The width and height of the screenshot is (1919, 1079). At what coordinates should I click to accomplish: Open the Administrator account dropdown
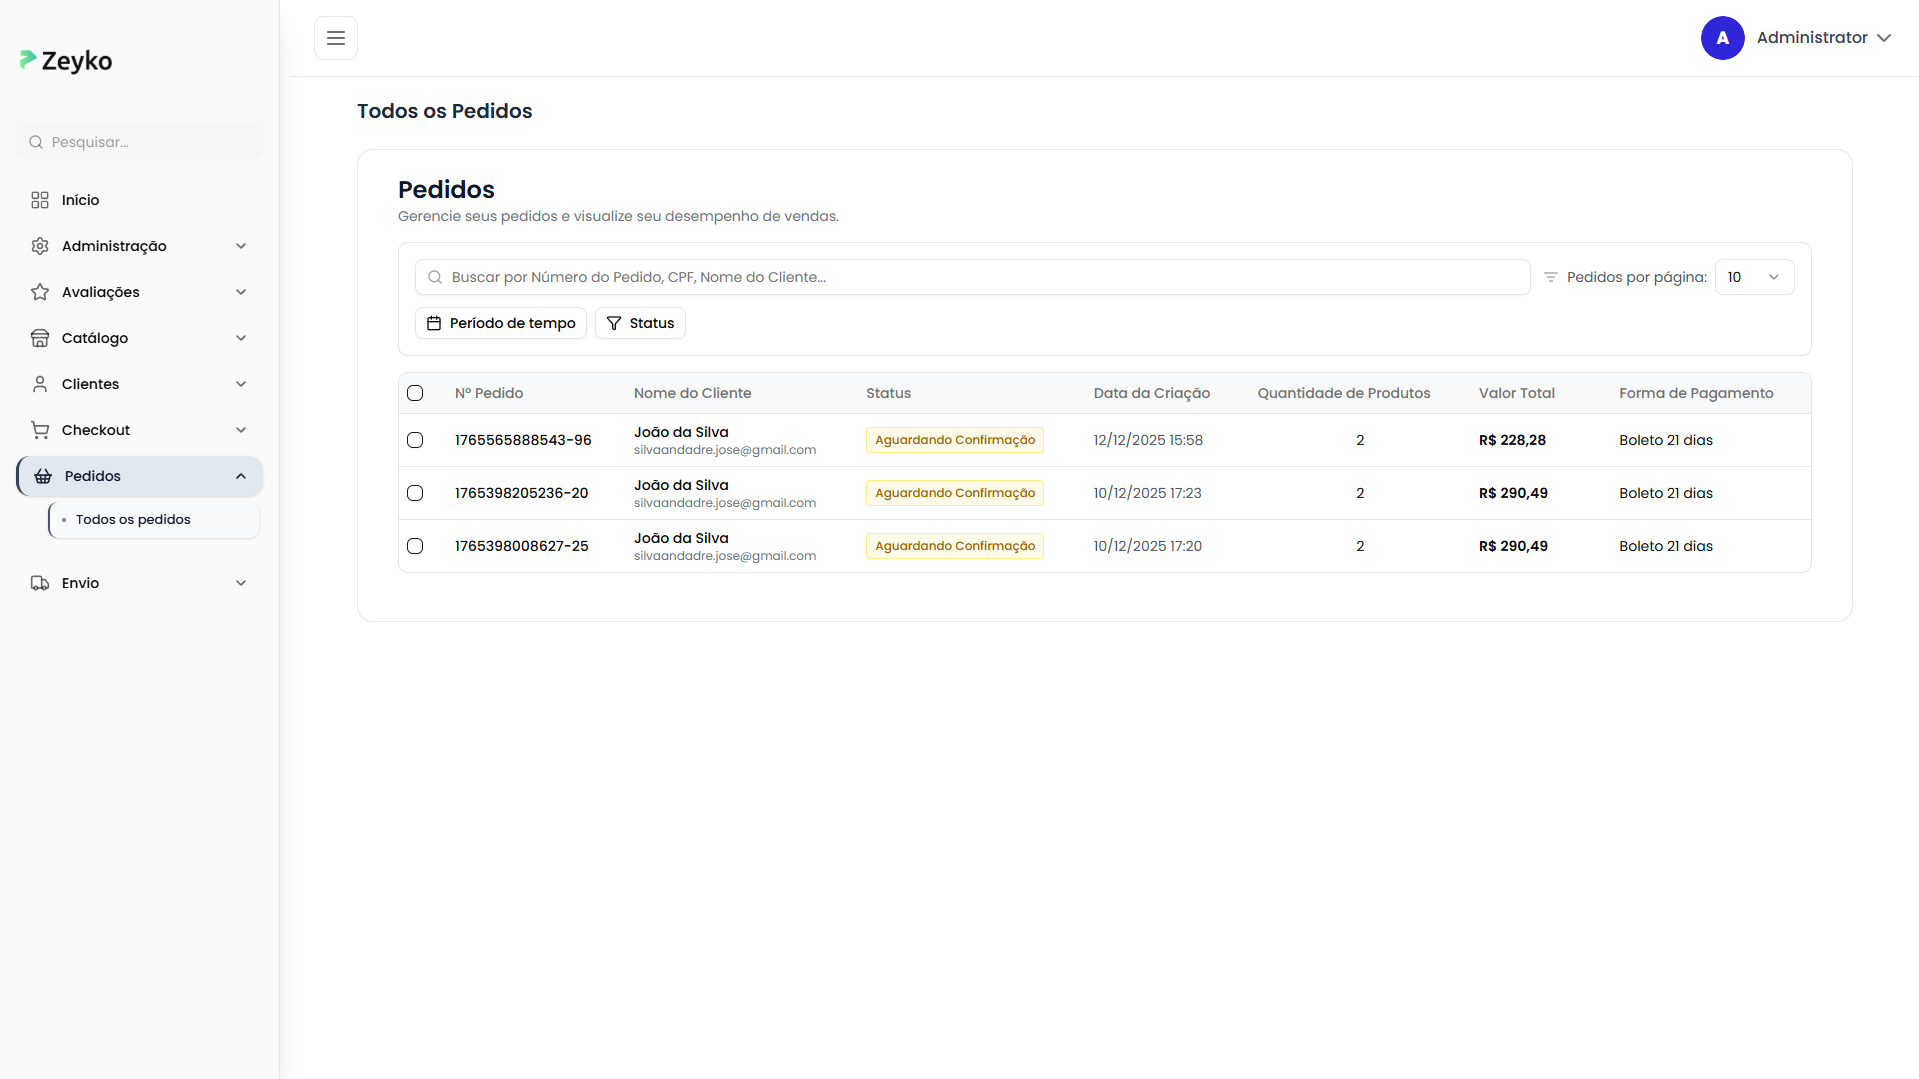[x=1823, y=38]
